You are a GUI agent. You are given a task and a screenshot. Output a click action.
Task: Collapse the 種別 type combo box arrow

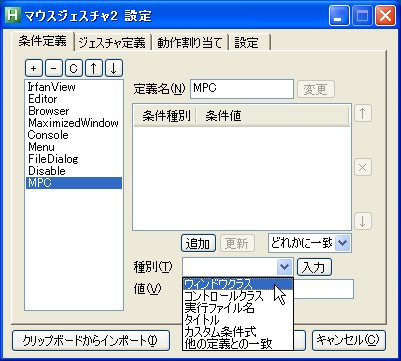pos(284,267)
